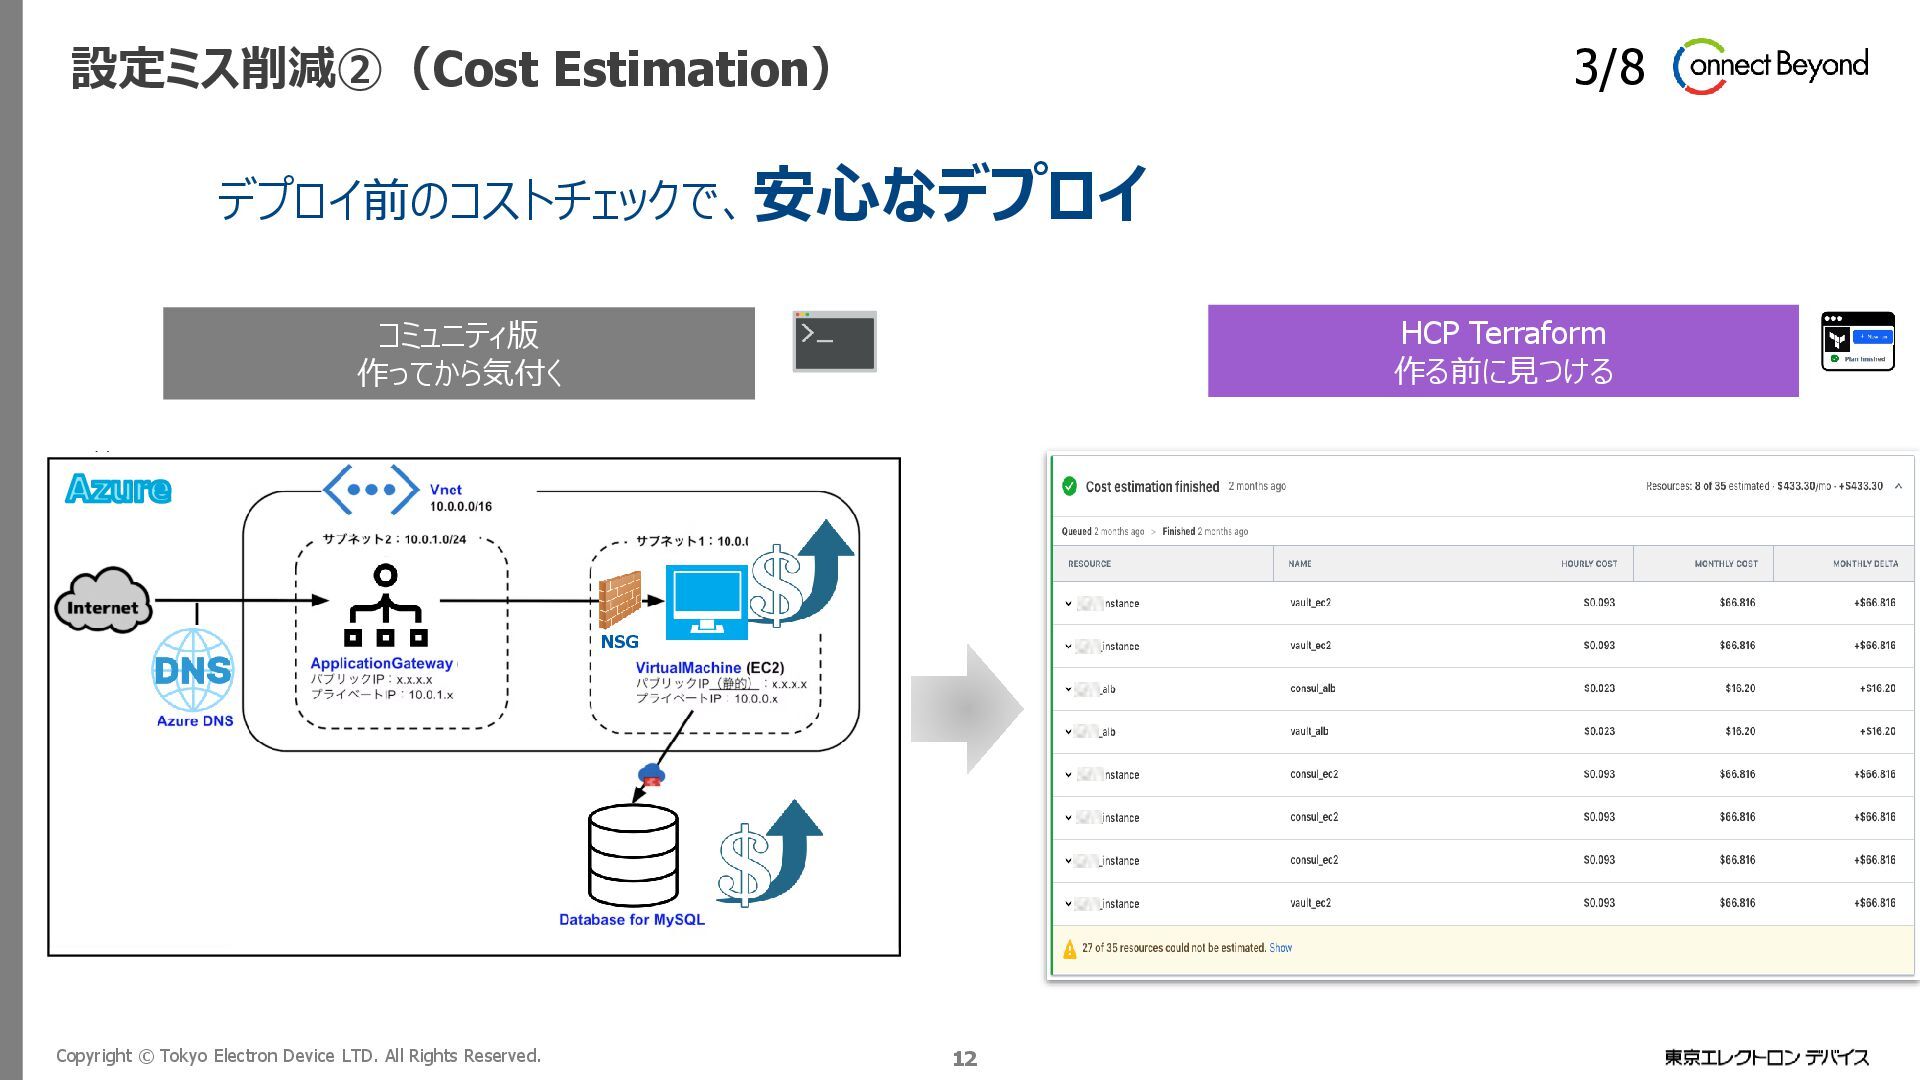Click the VirtualMachine monitor icon
Screen dimensions: 1920x1080
click(707, 602)
